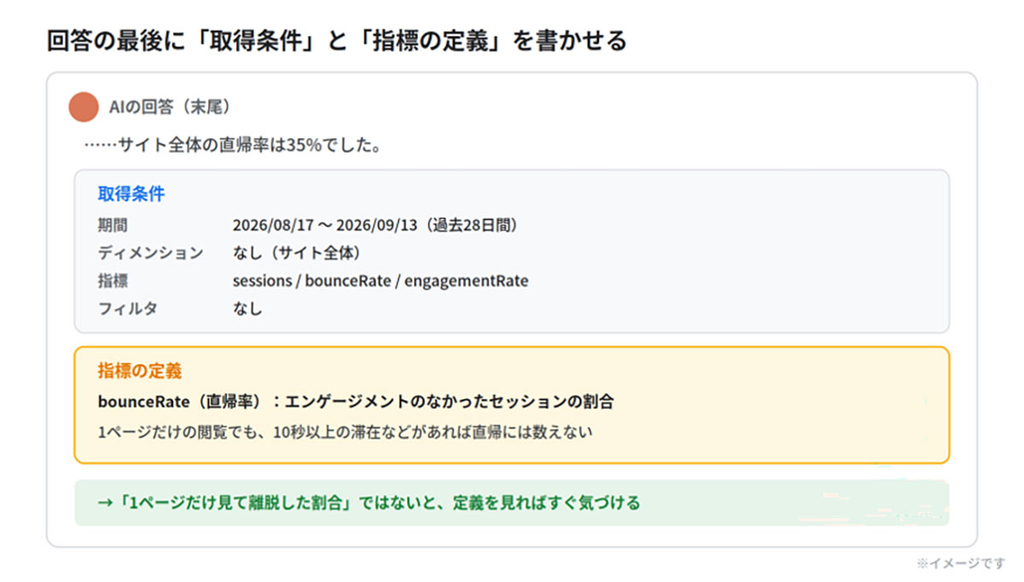Select the bold bounceRate（直帰率） definition line
Image resolution: width=1024 pixels, height=582 pixels.
tap(356, 401)
